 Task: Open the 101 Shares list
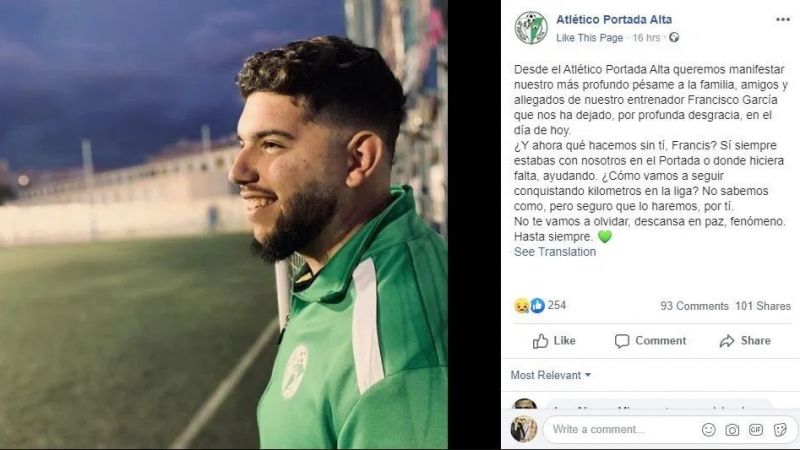763,306
